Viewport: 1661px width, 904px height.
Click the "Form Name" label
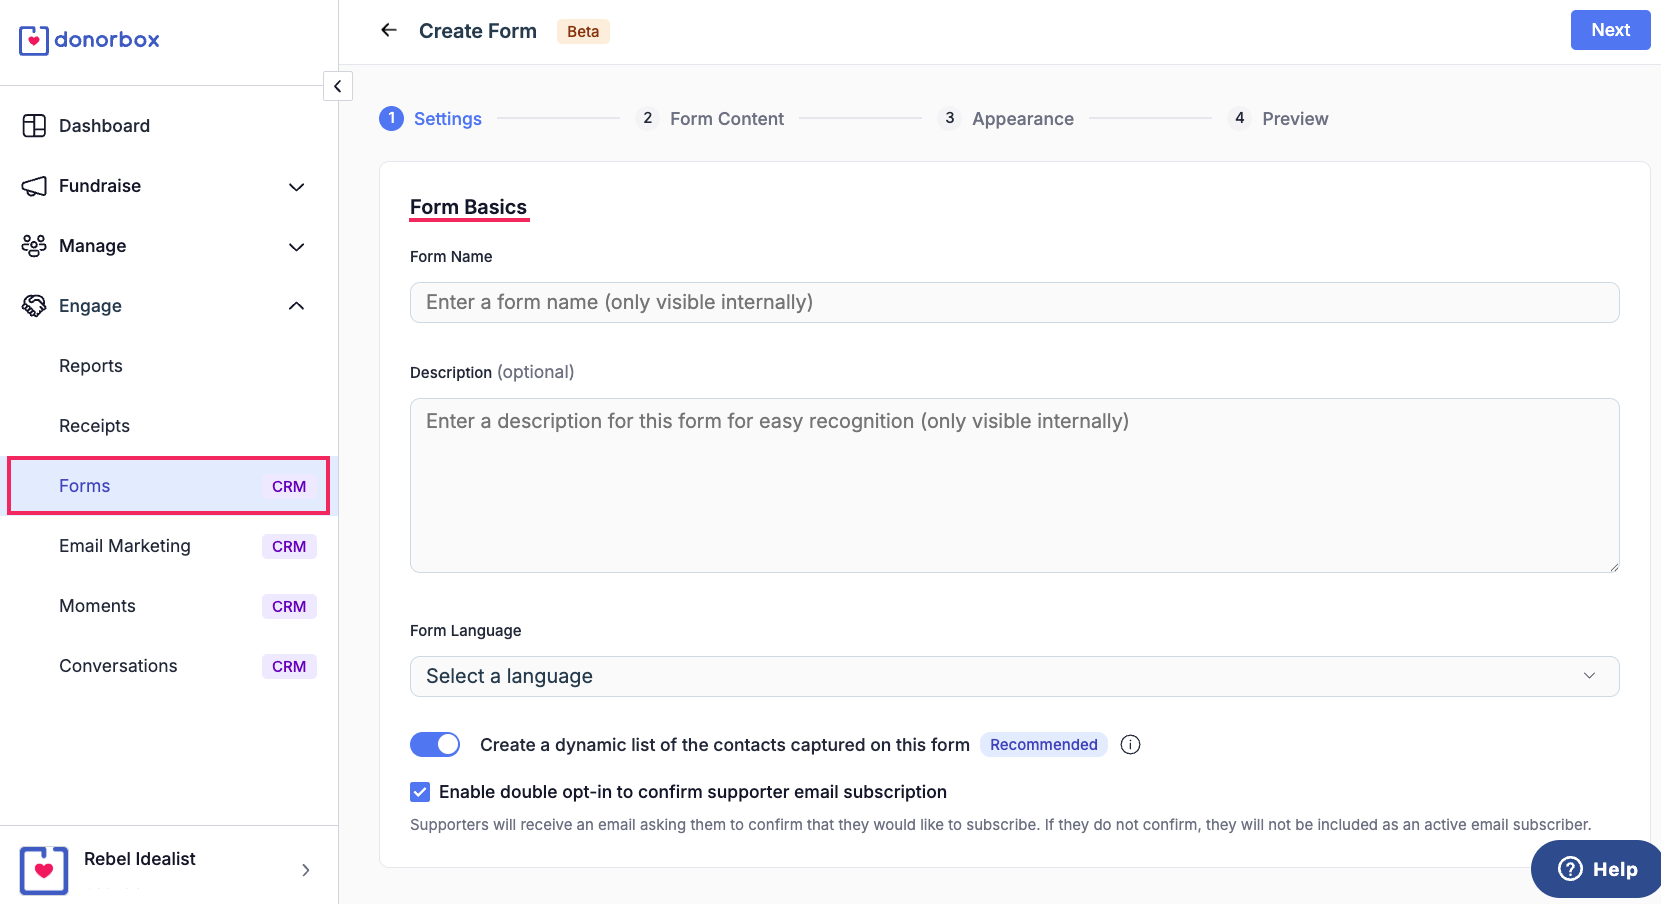point(451,257)
